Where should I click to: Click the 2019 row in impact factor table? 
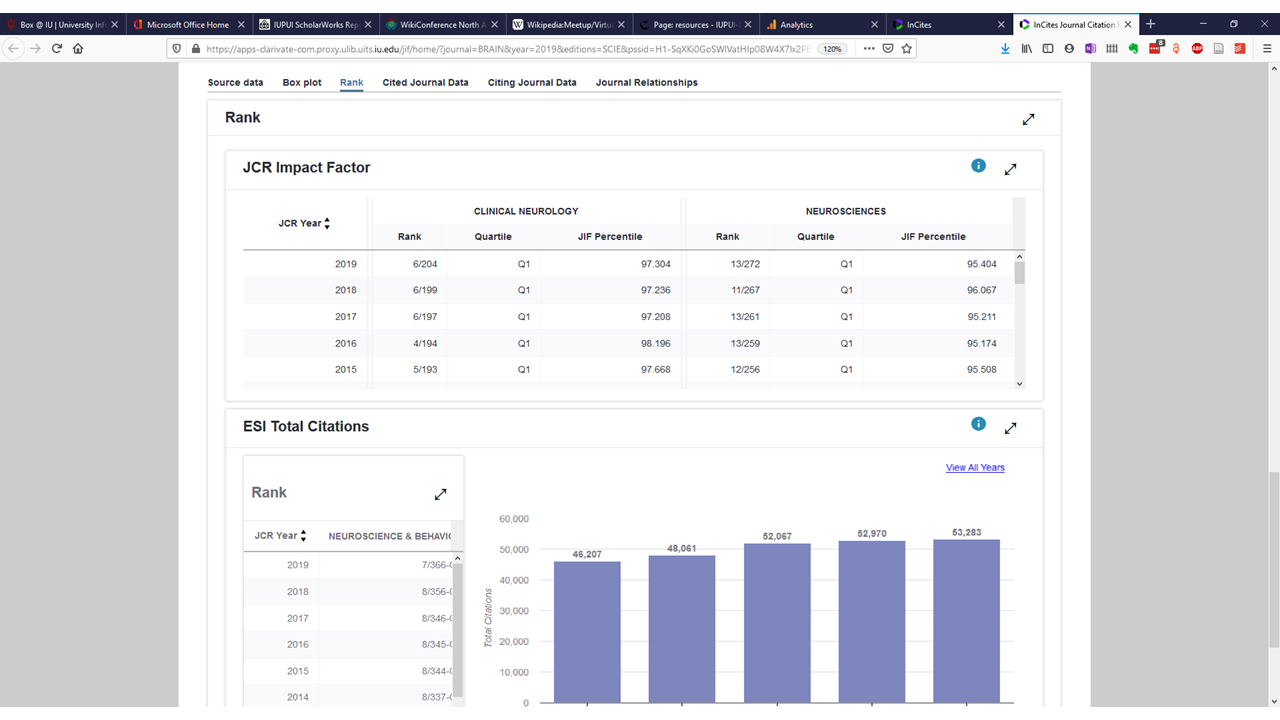click(628, 264)
